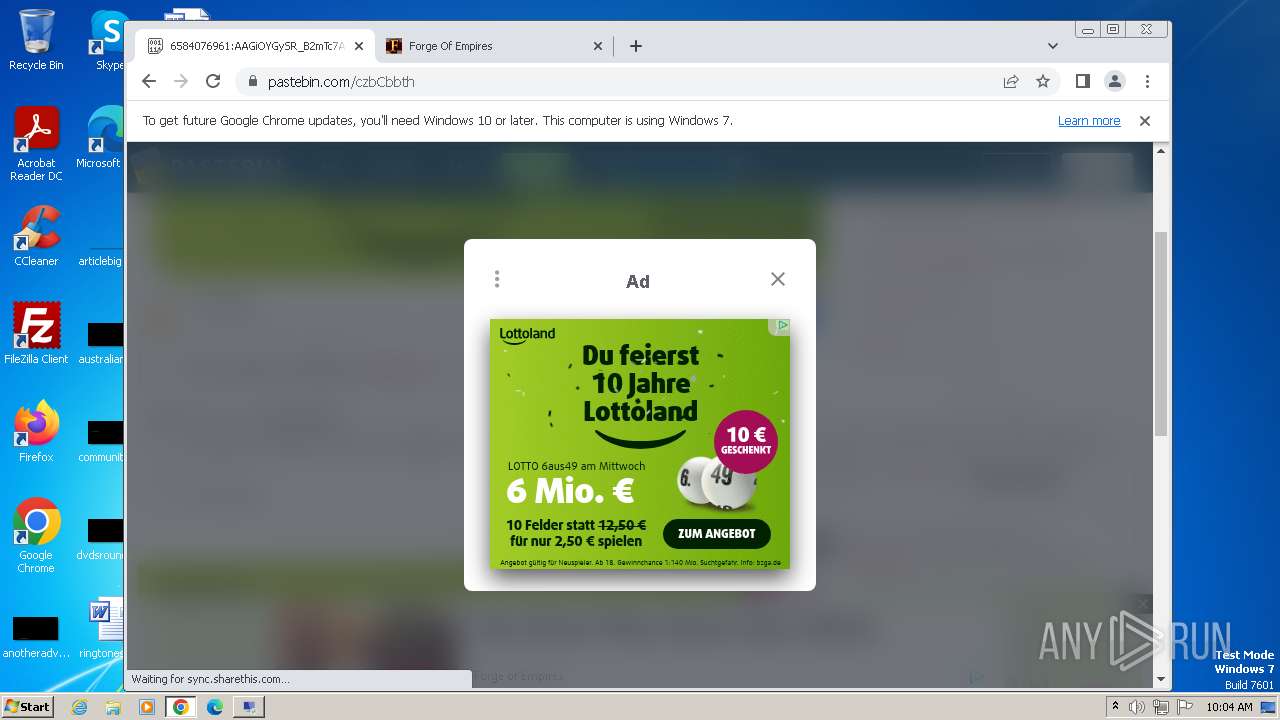Close the Forge Of Empires tab
This screenshot has height=720, width=1280.
coord(598,46)
